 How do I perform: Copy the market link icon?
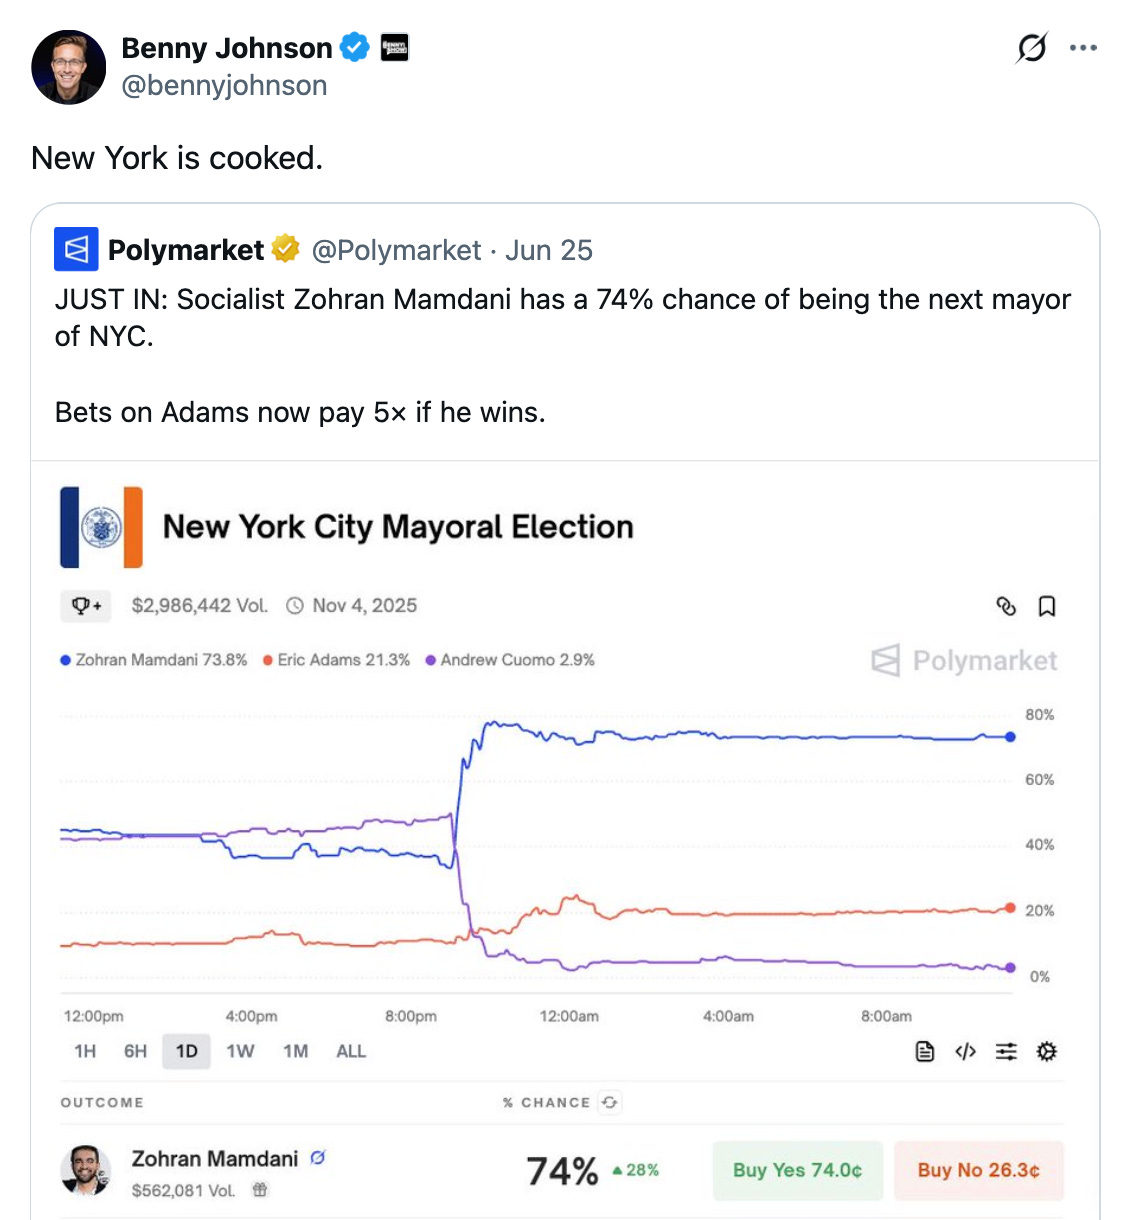tap(1006, 606)
